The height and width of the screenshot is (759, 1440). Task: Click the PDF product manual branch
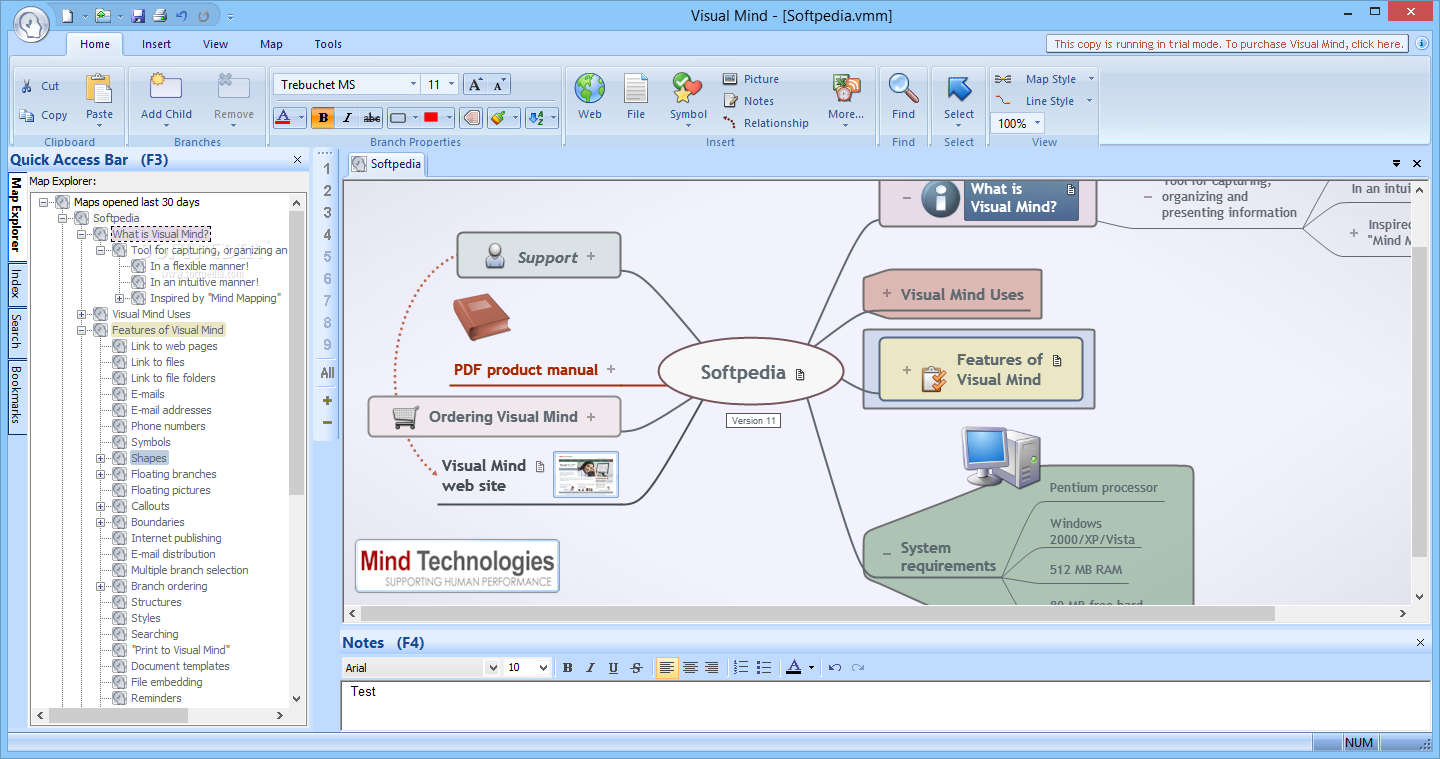click(x=526, y=370)
